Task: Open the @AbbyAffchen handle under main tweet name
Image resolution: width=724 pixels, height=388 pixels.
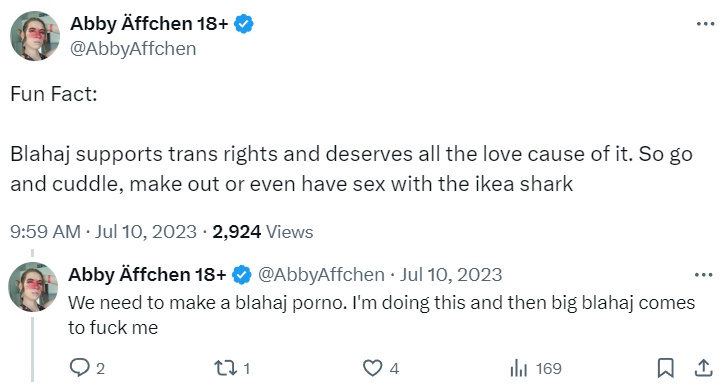Action: point(133,48)
